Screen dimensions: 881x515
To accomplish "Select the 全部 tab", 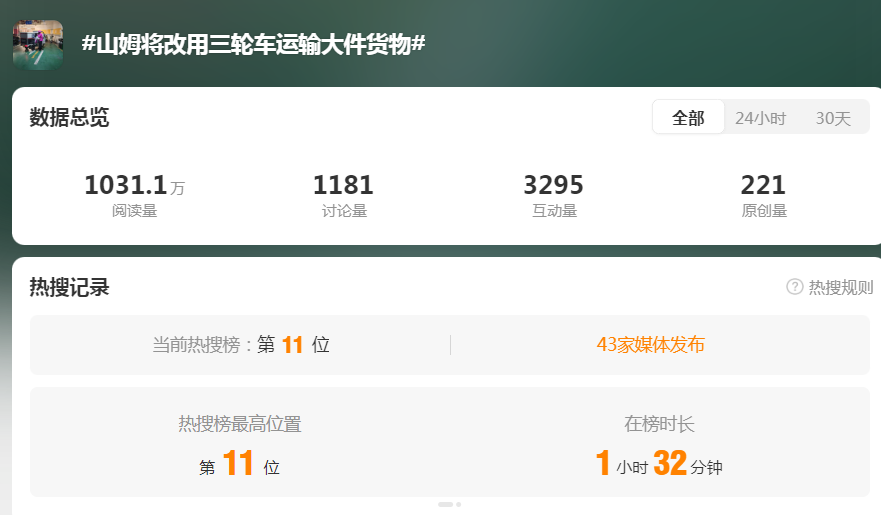I will pos(688,118).
